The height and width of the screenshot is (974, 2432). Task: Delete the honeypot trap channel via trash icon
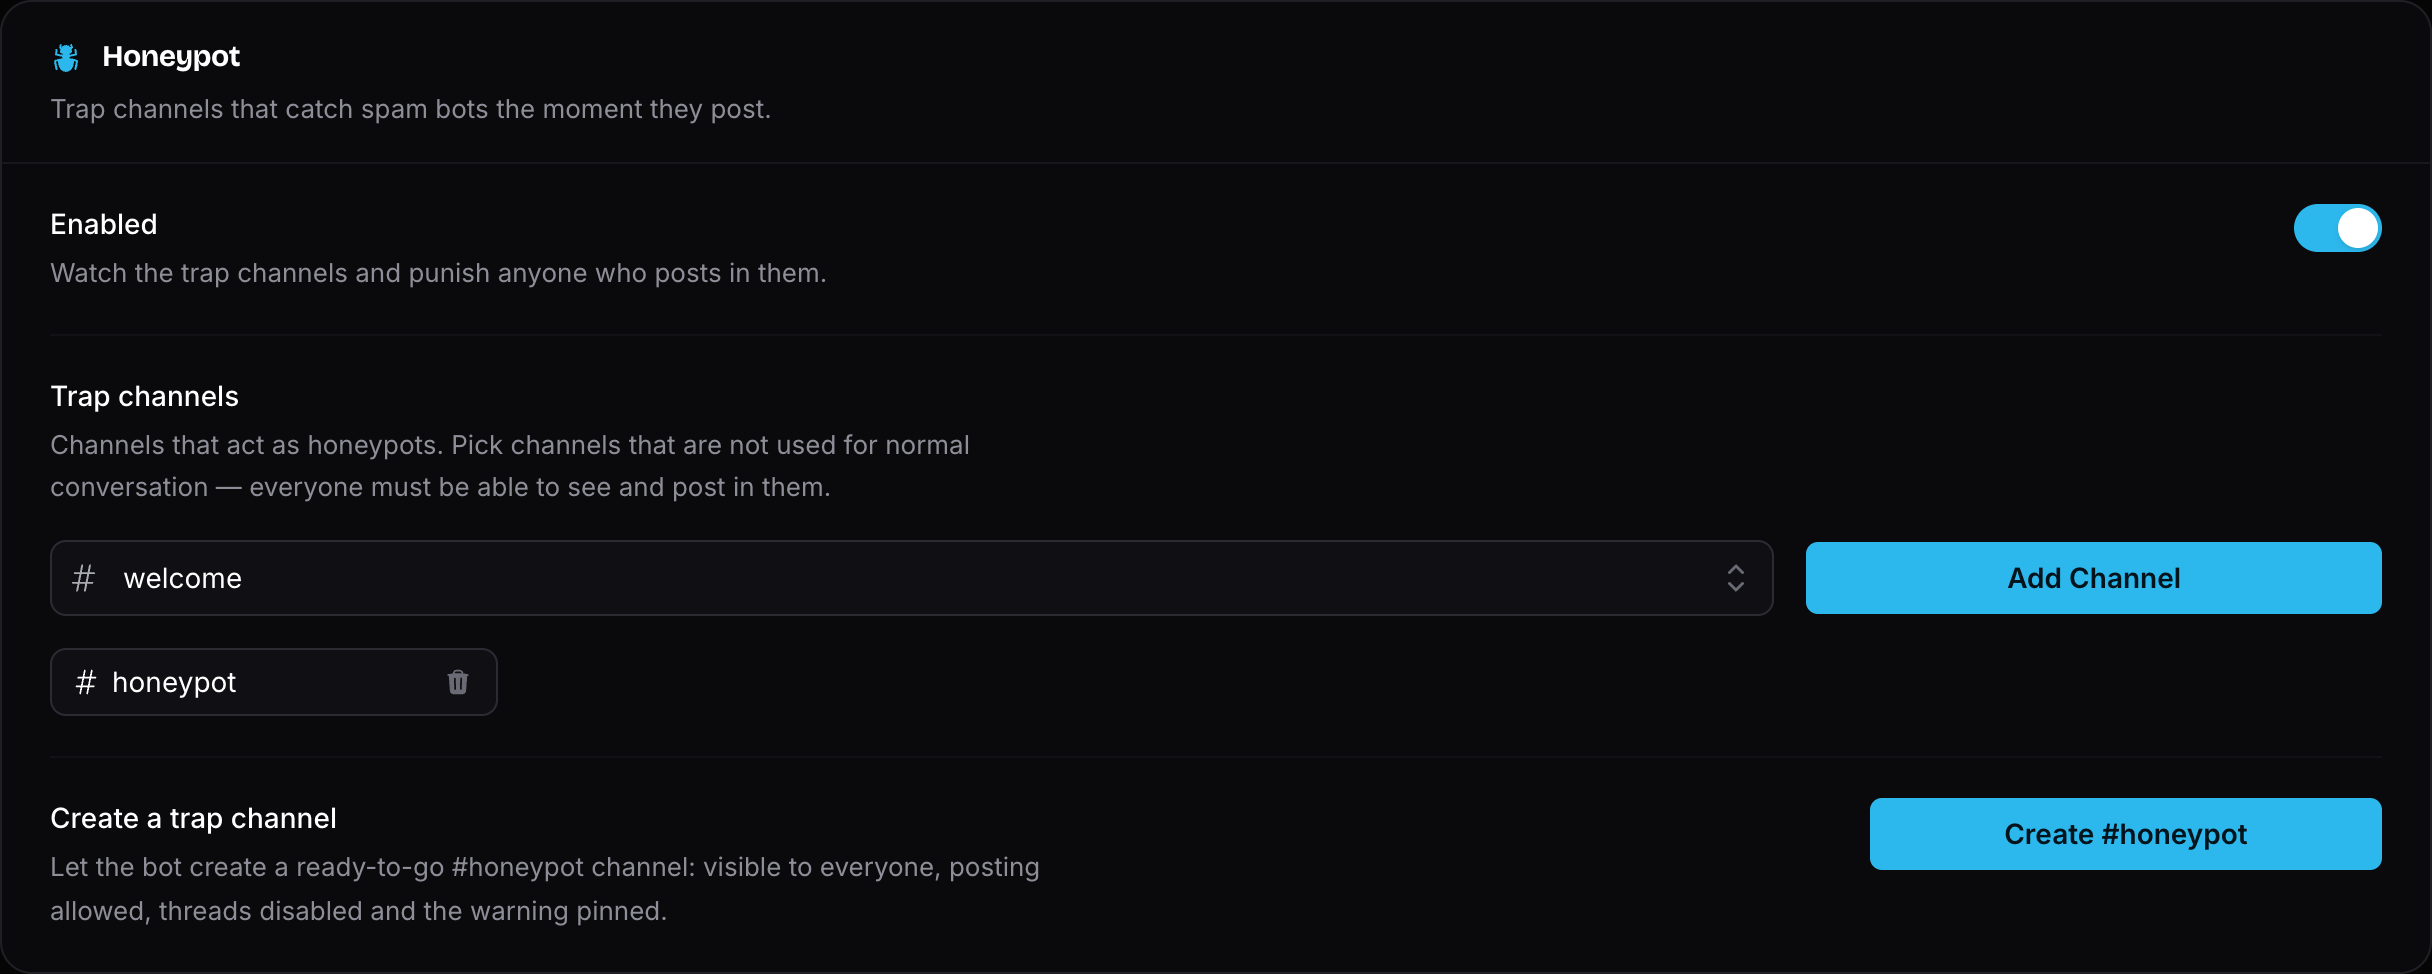[x=458, y=682]
